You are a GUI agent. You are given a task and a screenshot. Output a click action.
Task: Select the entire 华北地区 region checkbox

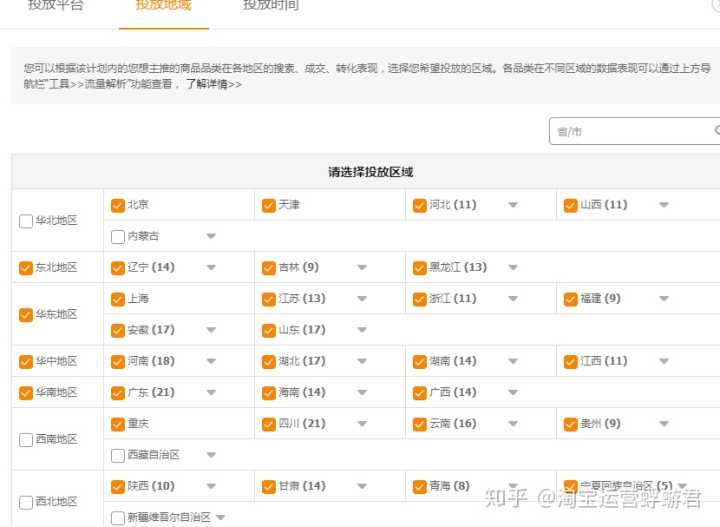click(26, 221)
